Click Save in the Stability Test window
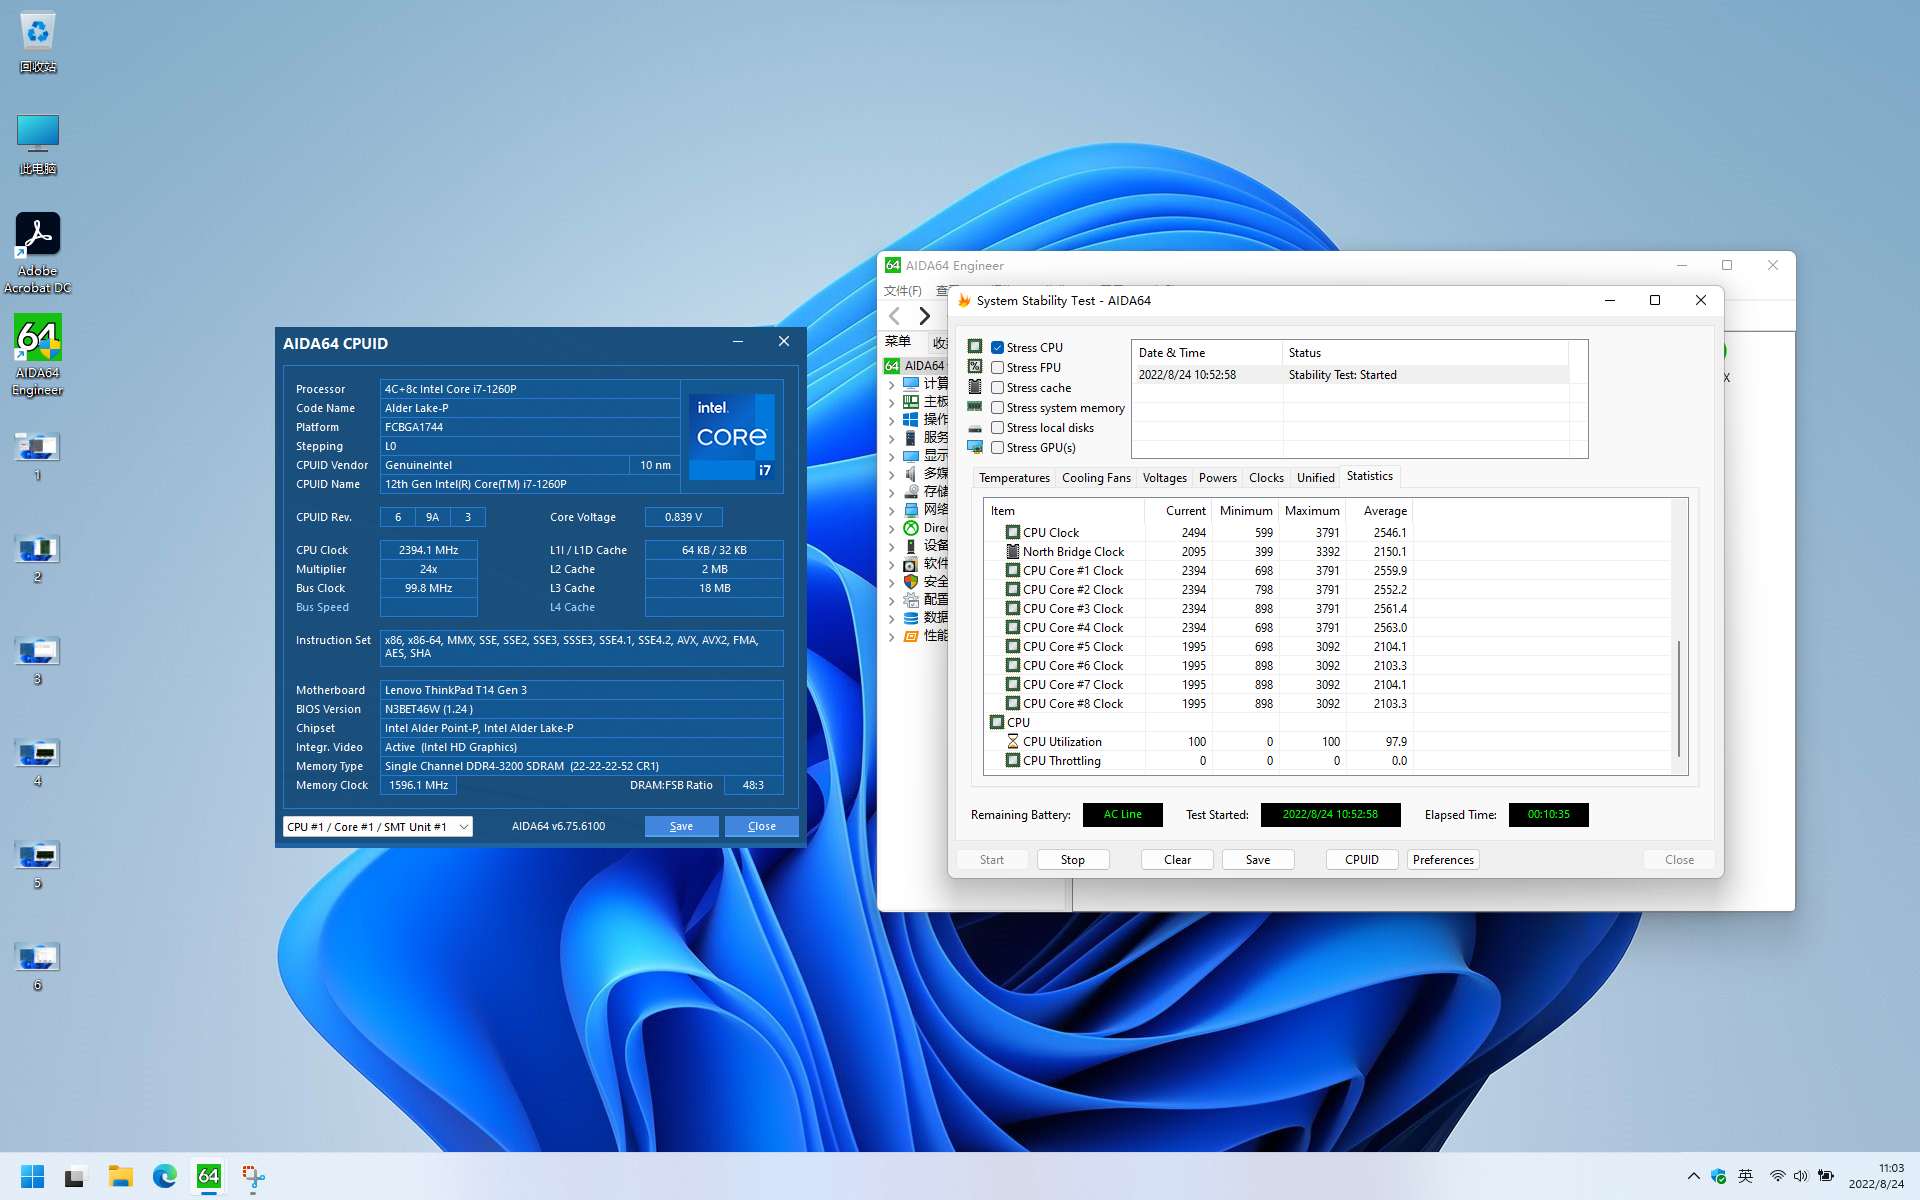The image size is (1920, 1200). pos(1258,860)
